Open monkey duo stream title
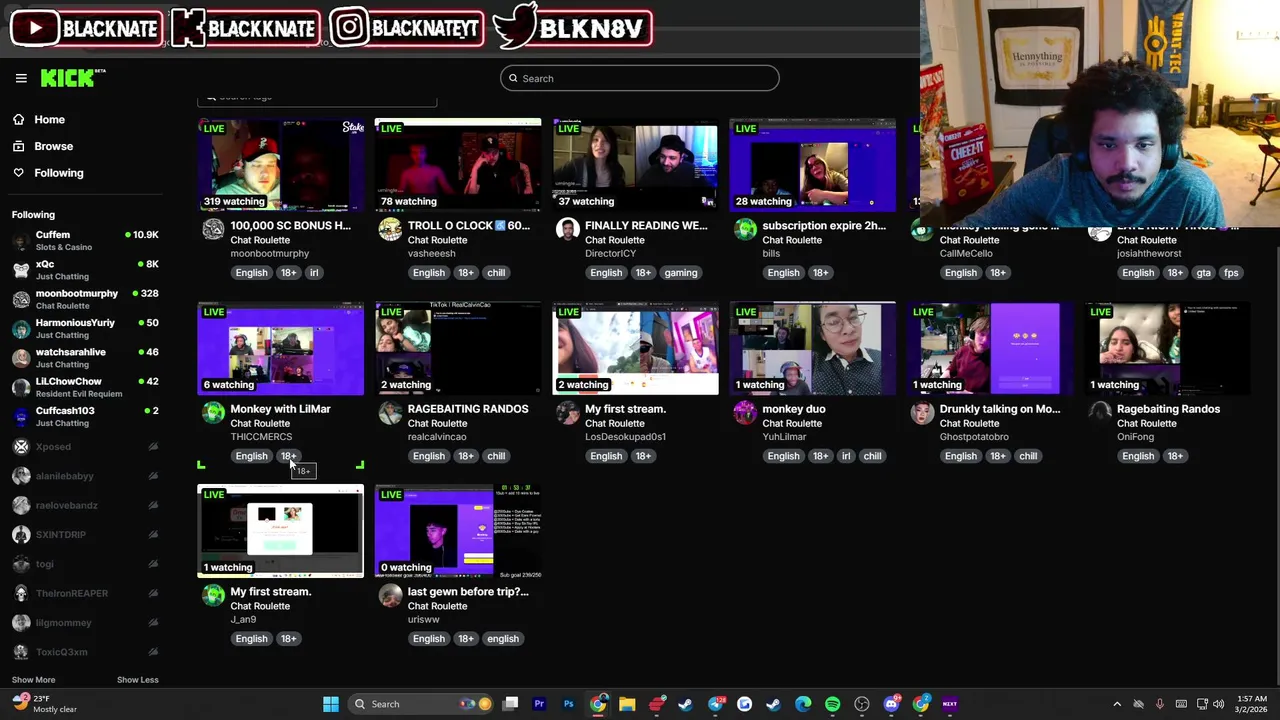This screenshot has height=720, width=1280. (x=793, y=409)
